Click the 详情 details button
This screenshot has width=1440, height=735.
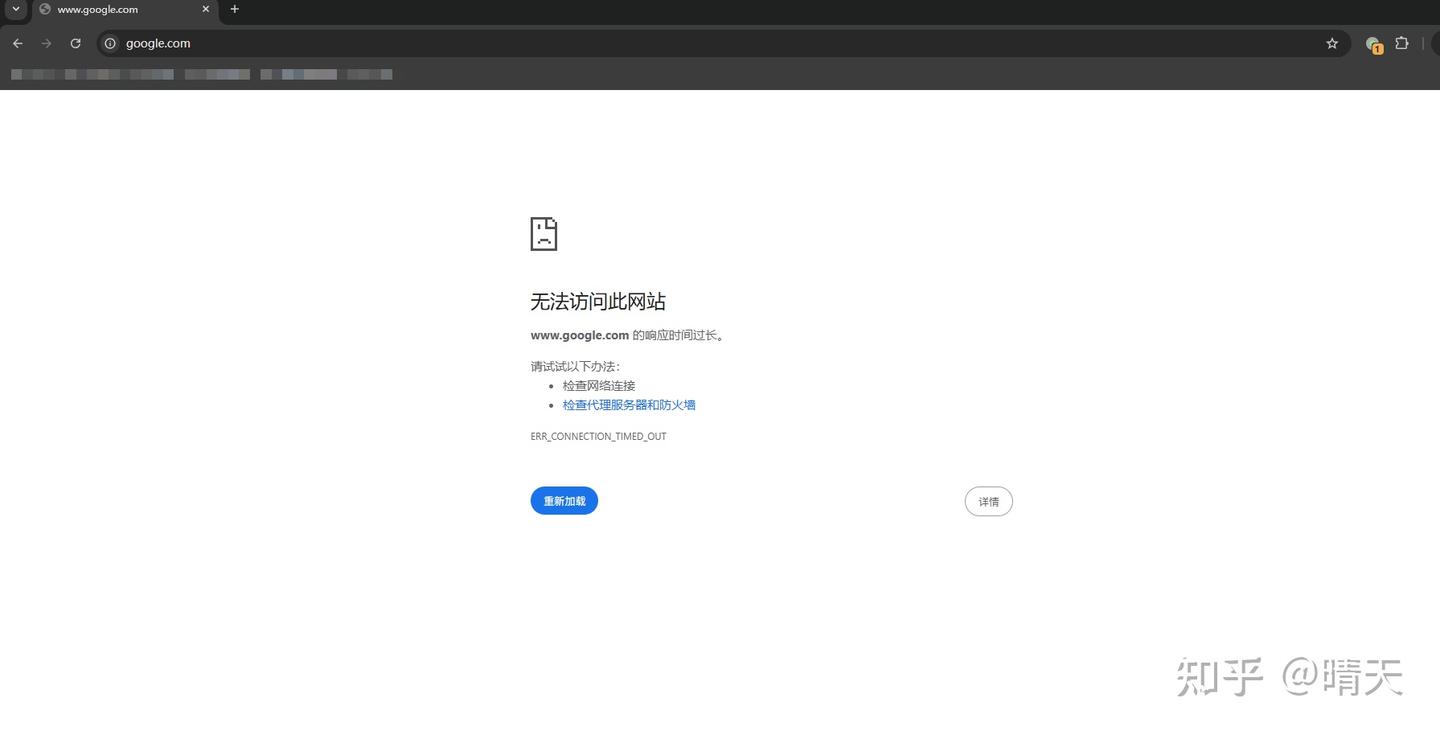click(989, 501)
